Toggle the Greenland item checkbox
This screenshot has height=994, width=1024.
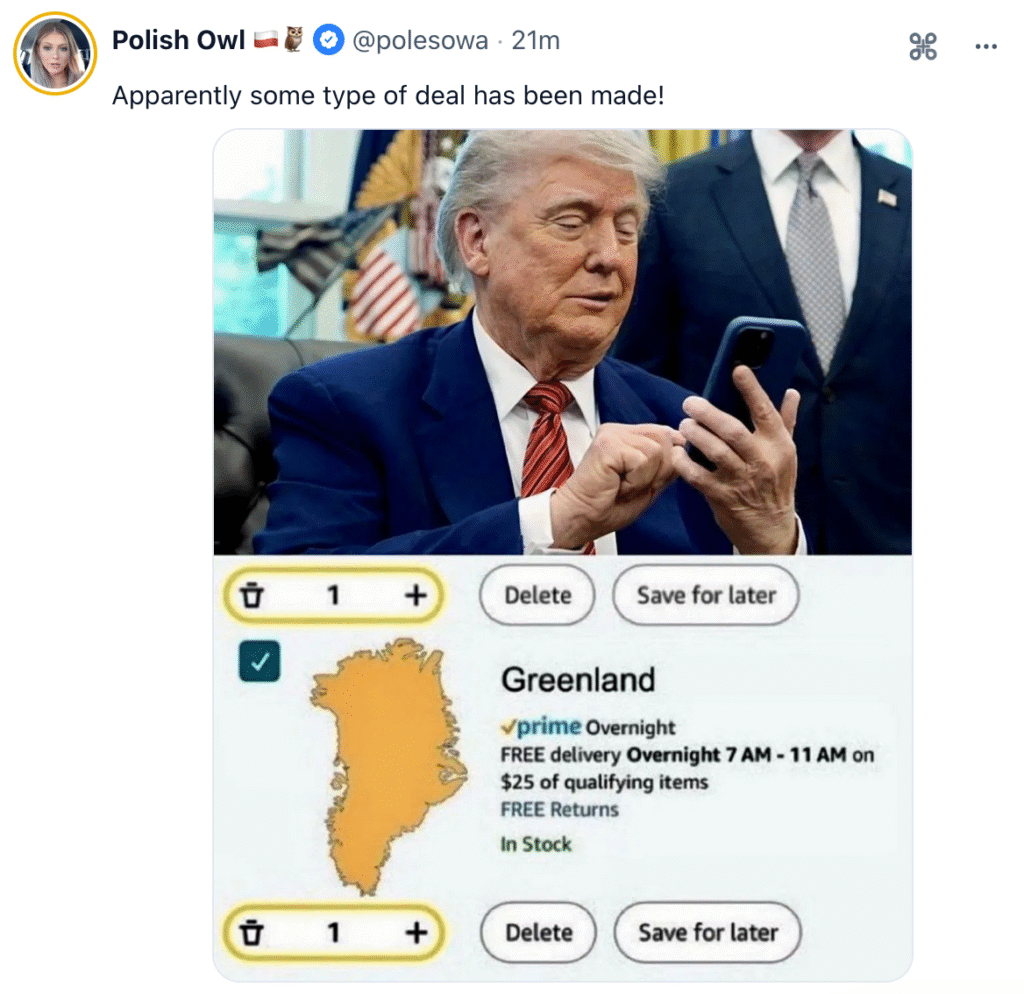click(x=260, y=662)
